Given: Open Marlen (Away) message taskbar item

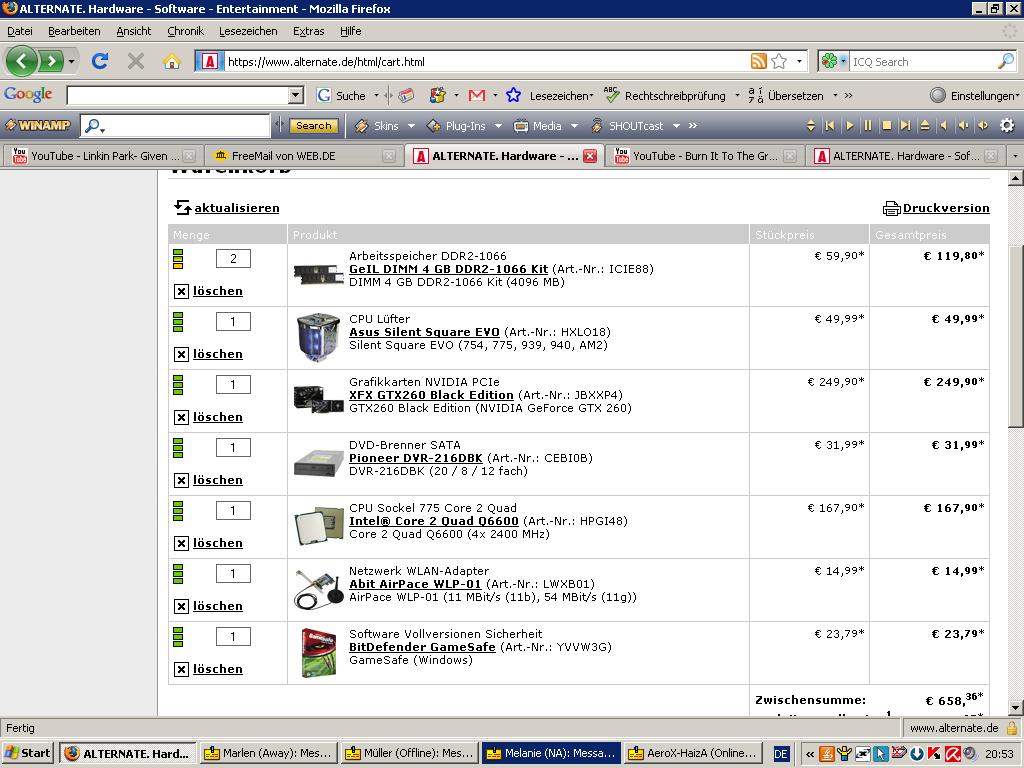Looking at the screenshot, I should (x=269, y=753).
